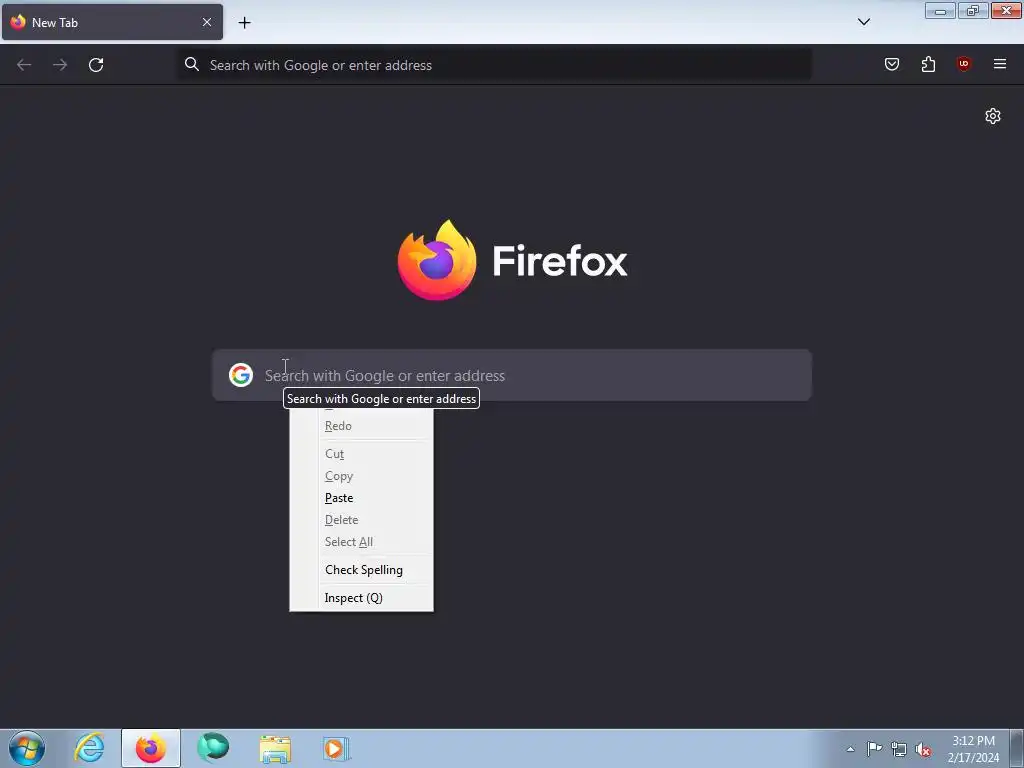Click the forward navigation arrow
The width and height of the screenshot is (1024, 768).
tap(60, 65)
